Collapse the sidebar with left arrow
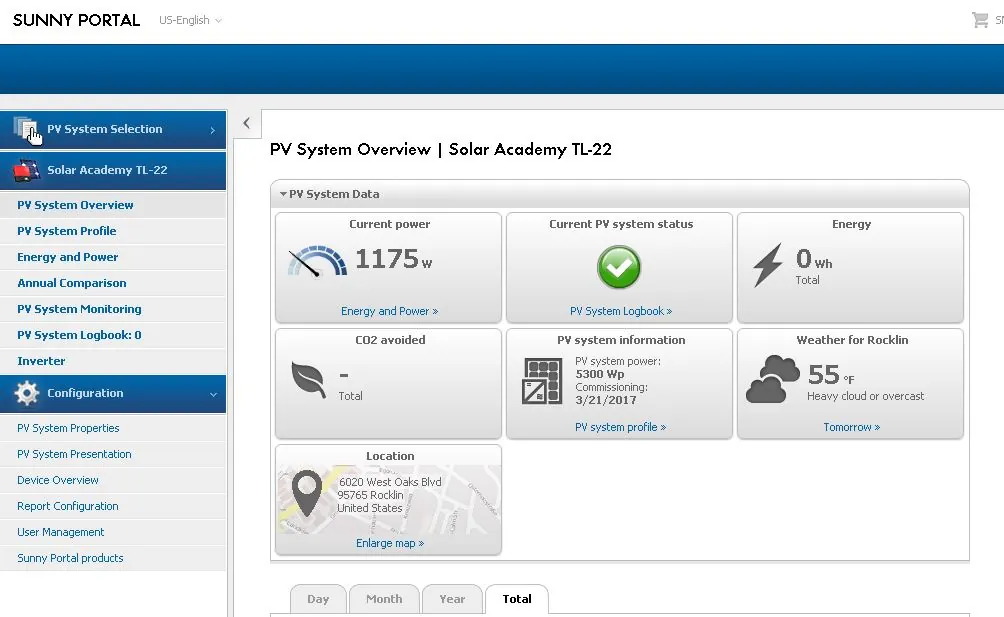 point(247,124)
